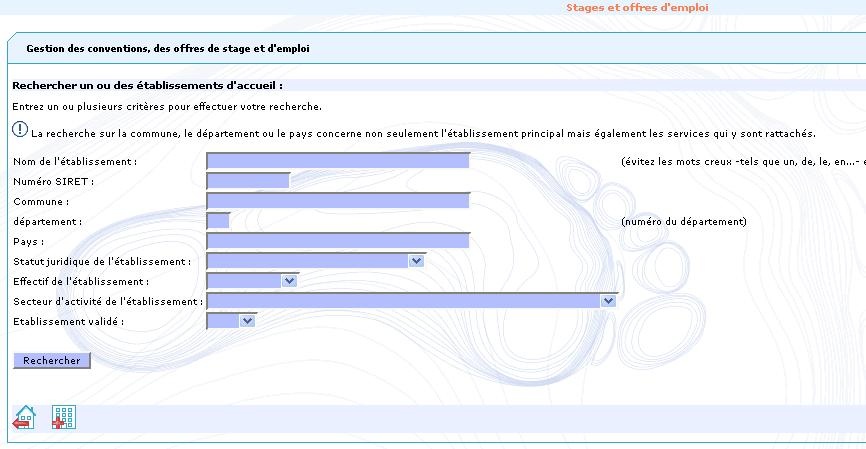Focus the Nom de l'établissement field
866x449 pixels.
[x=338, y=161]
